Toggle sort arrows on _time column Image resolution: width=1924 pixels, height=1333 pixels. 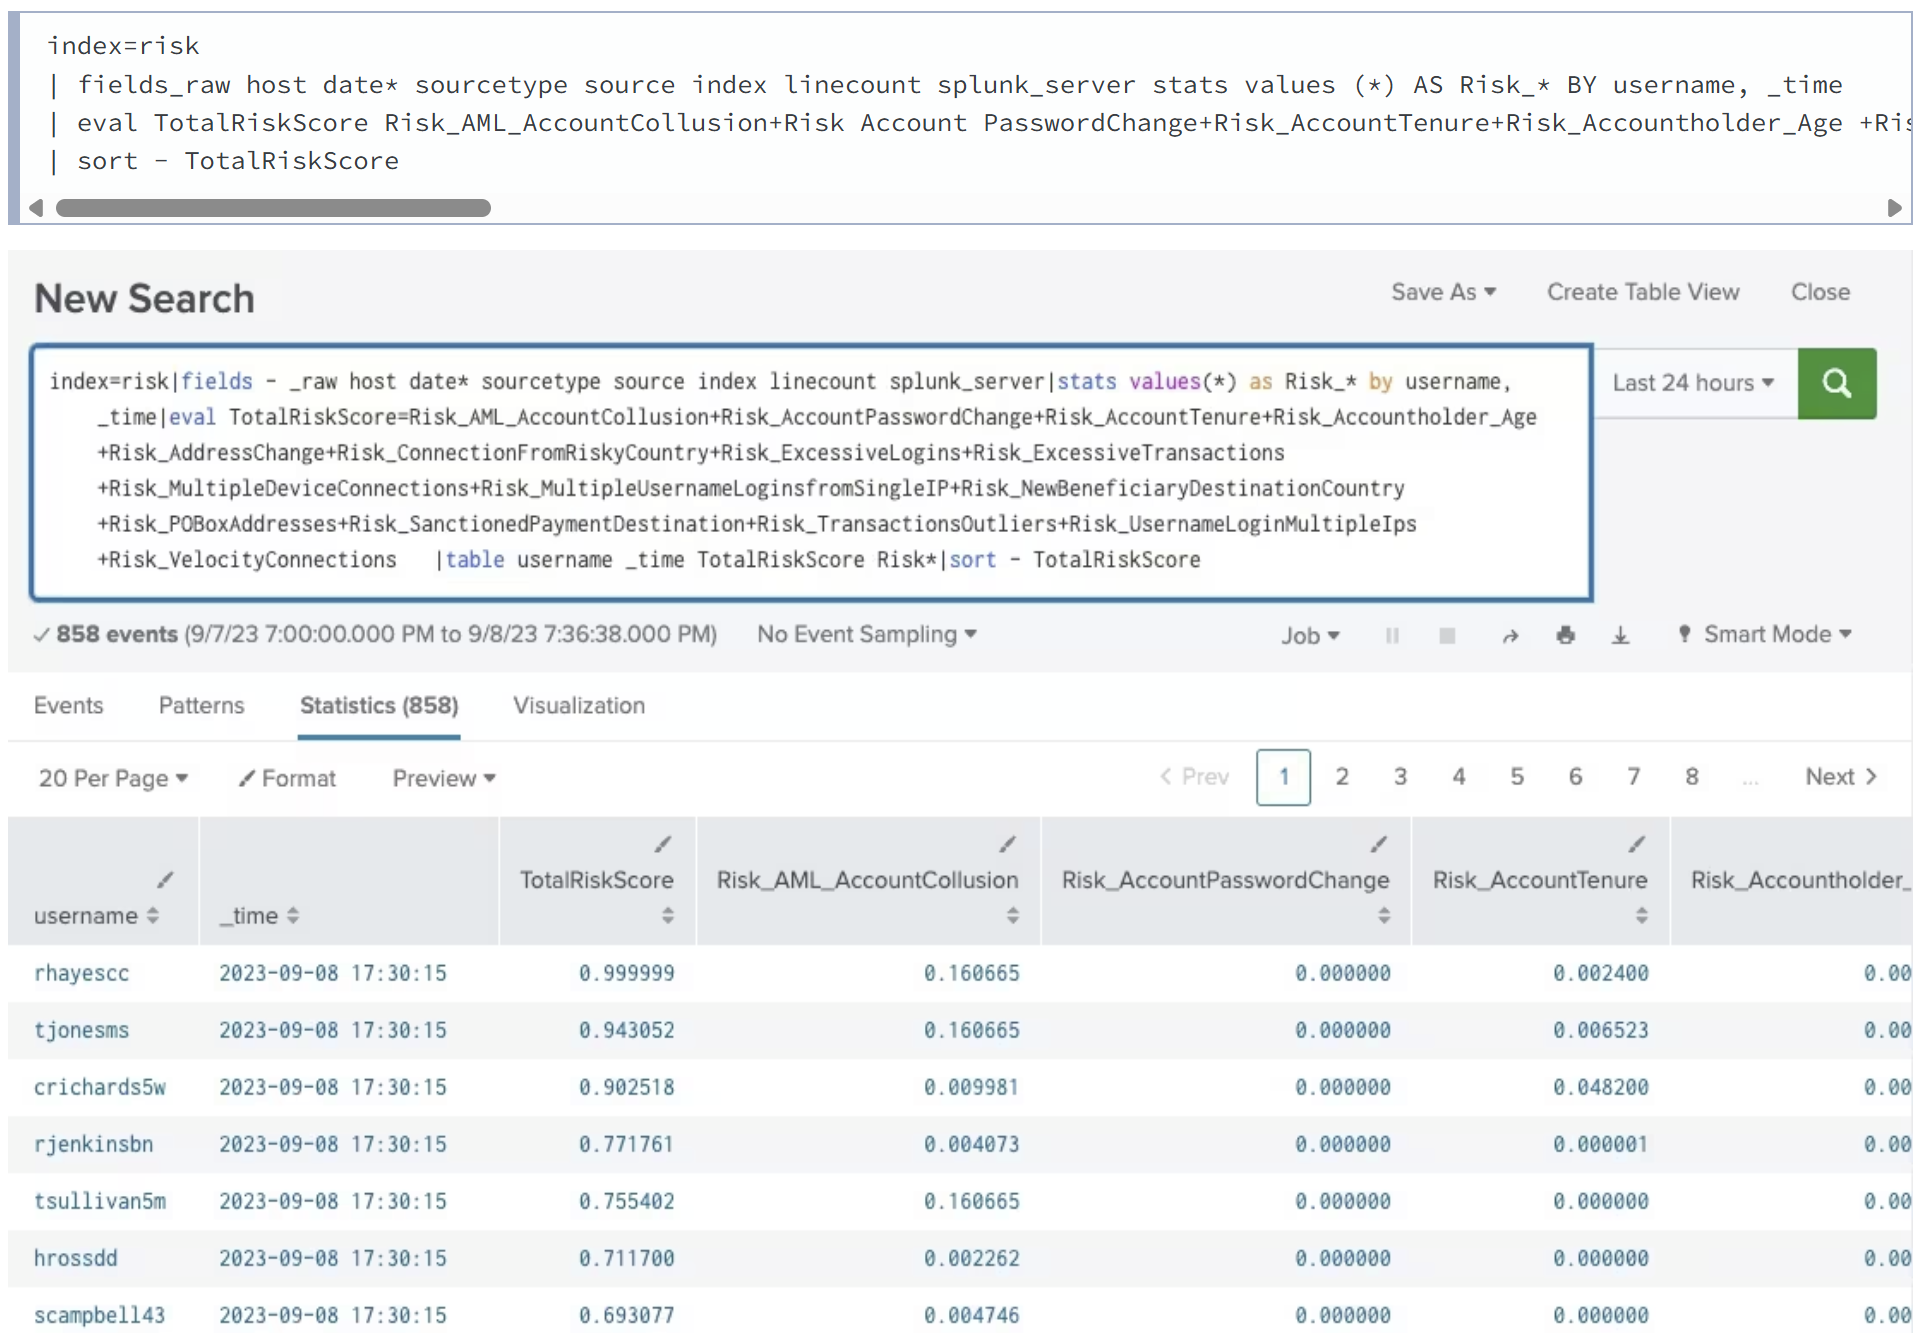(x=293, y=916)
